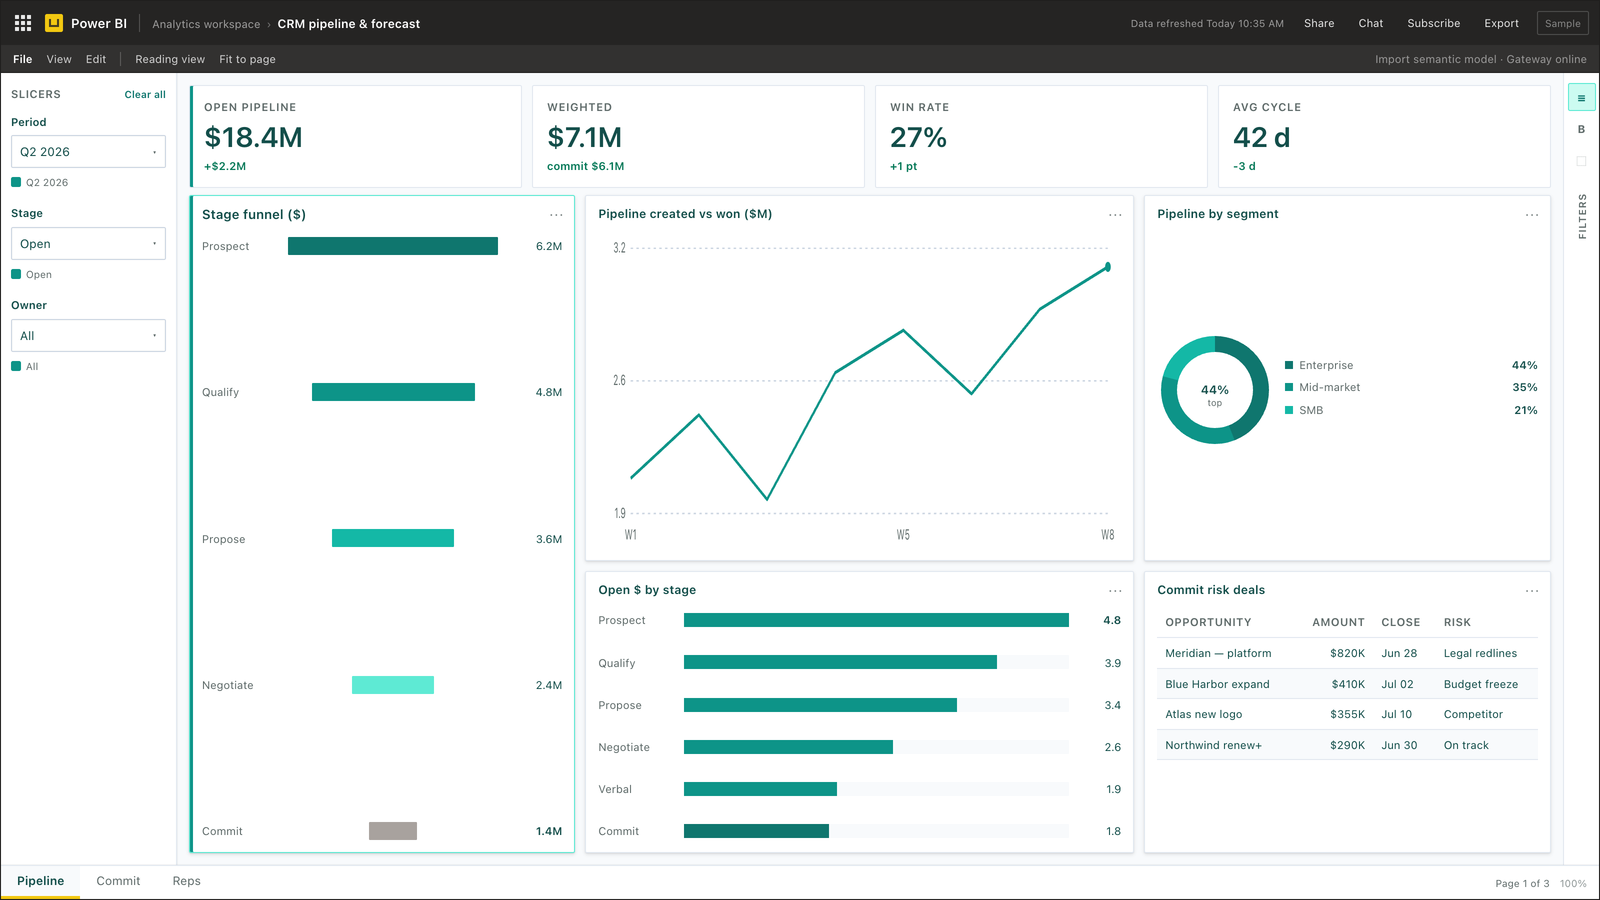
Task: Switch to the Reps page tab
Action: 186,881
